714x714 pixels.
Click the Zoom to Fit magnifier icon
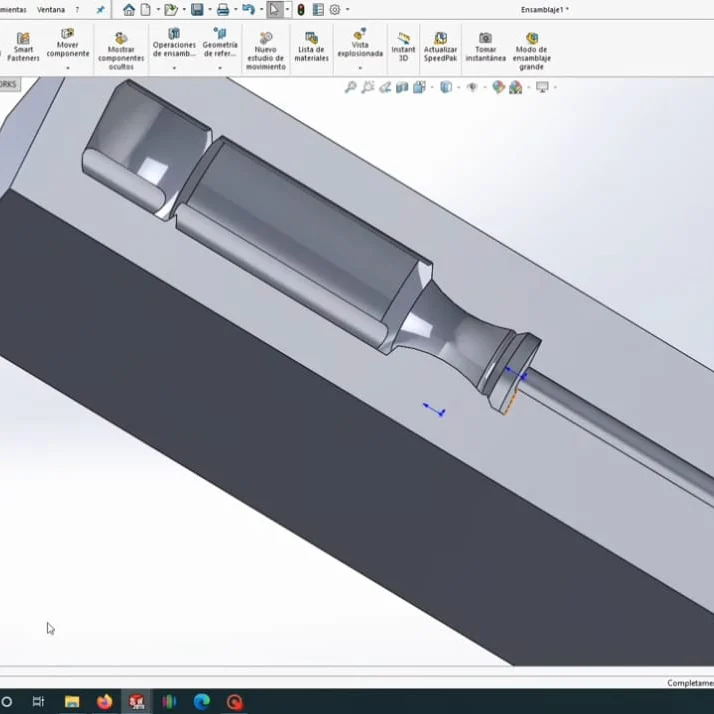coord(351,88)
